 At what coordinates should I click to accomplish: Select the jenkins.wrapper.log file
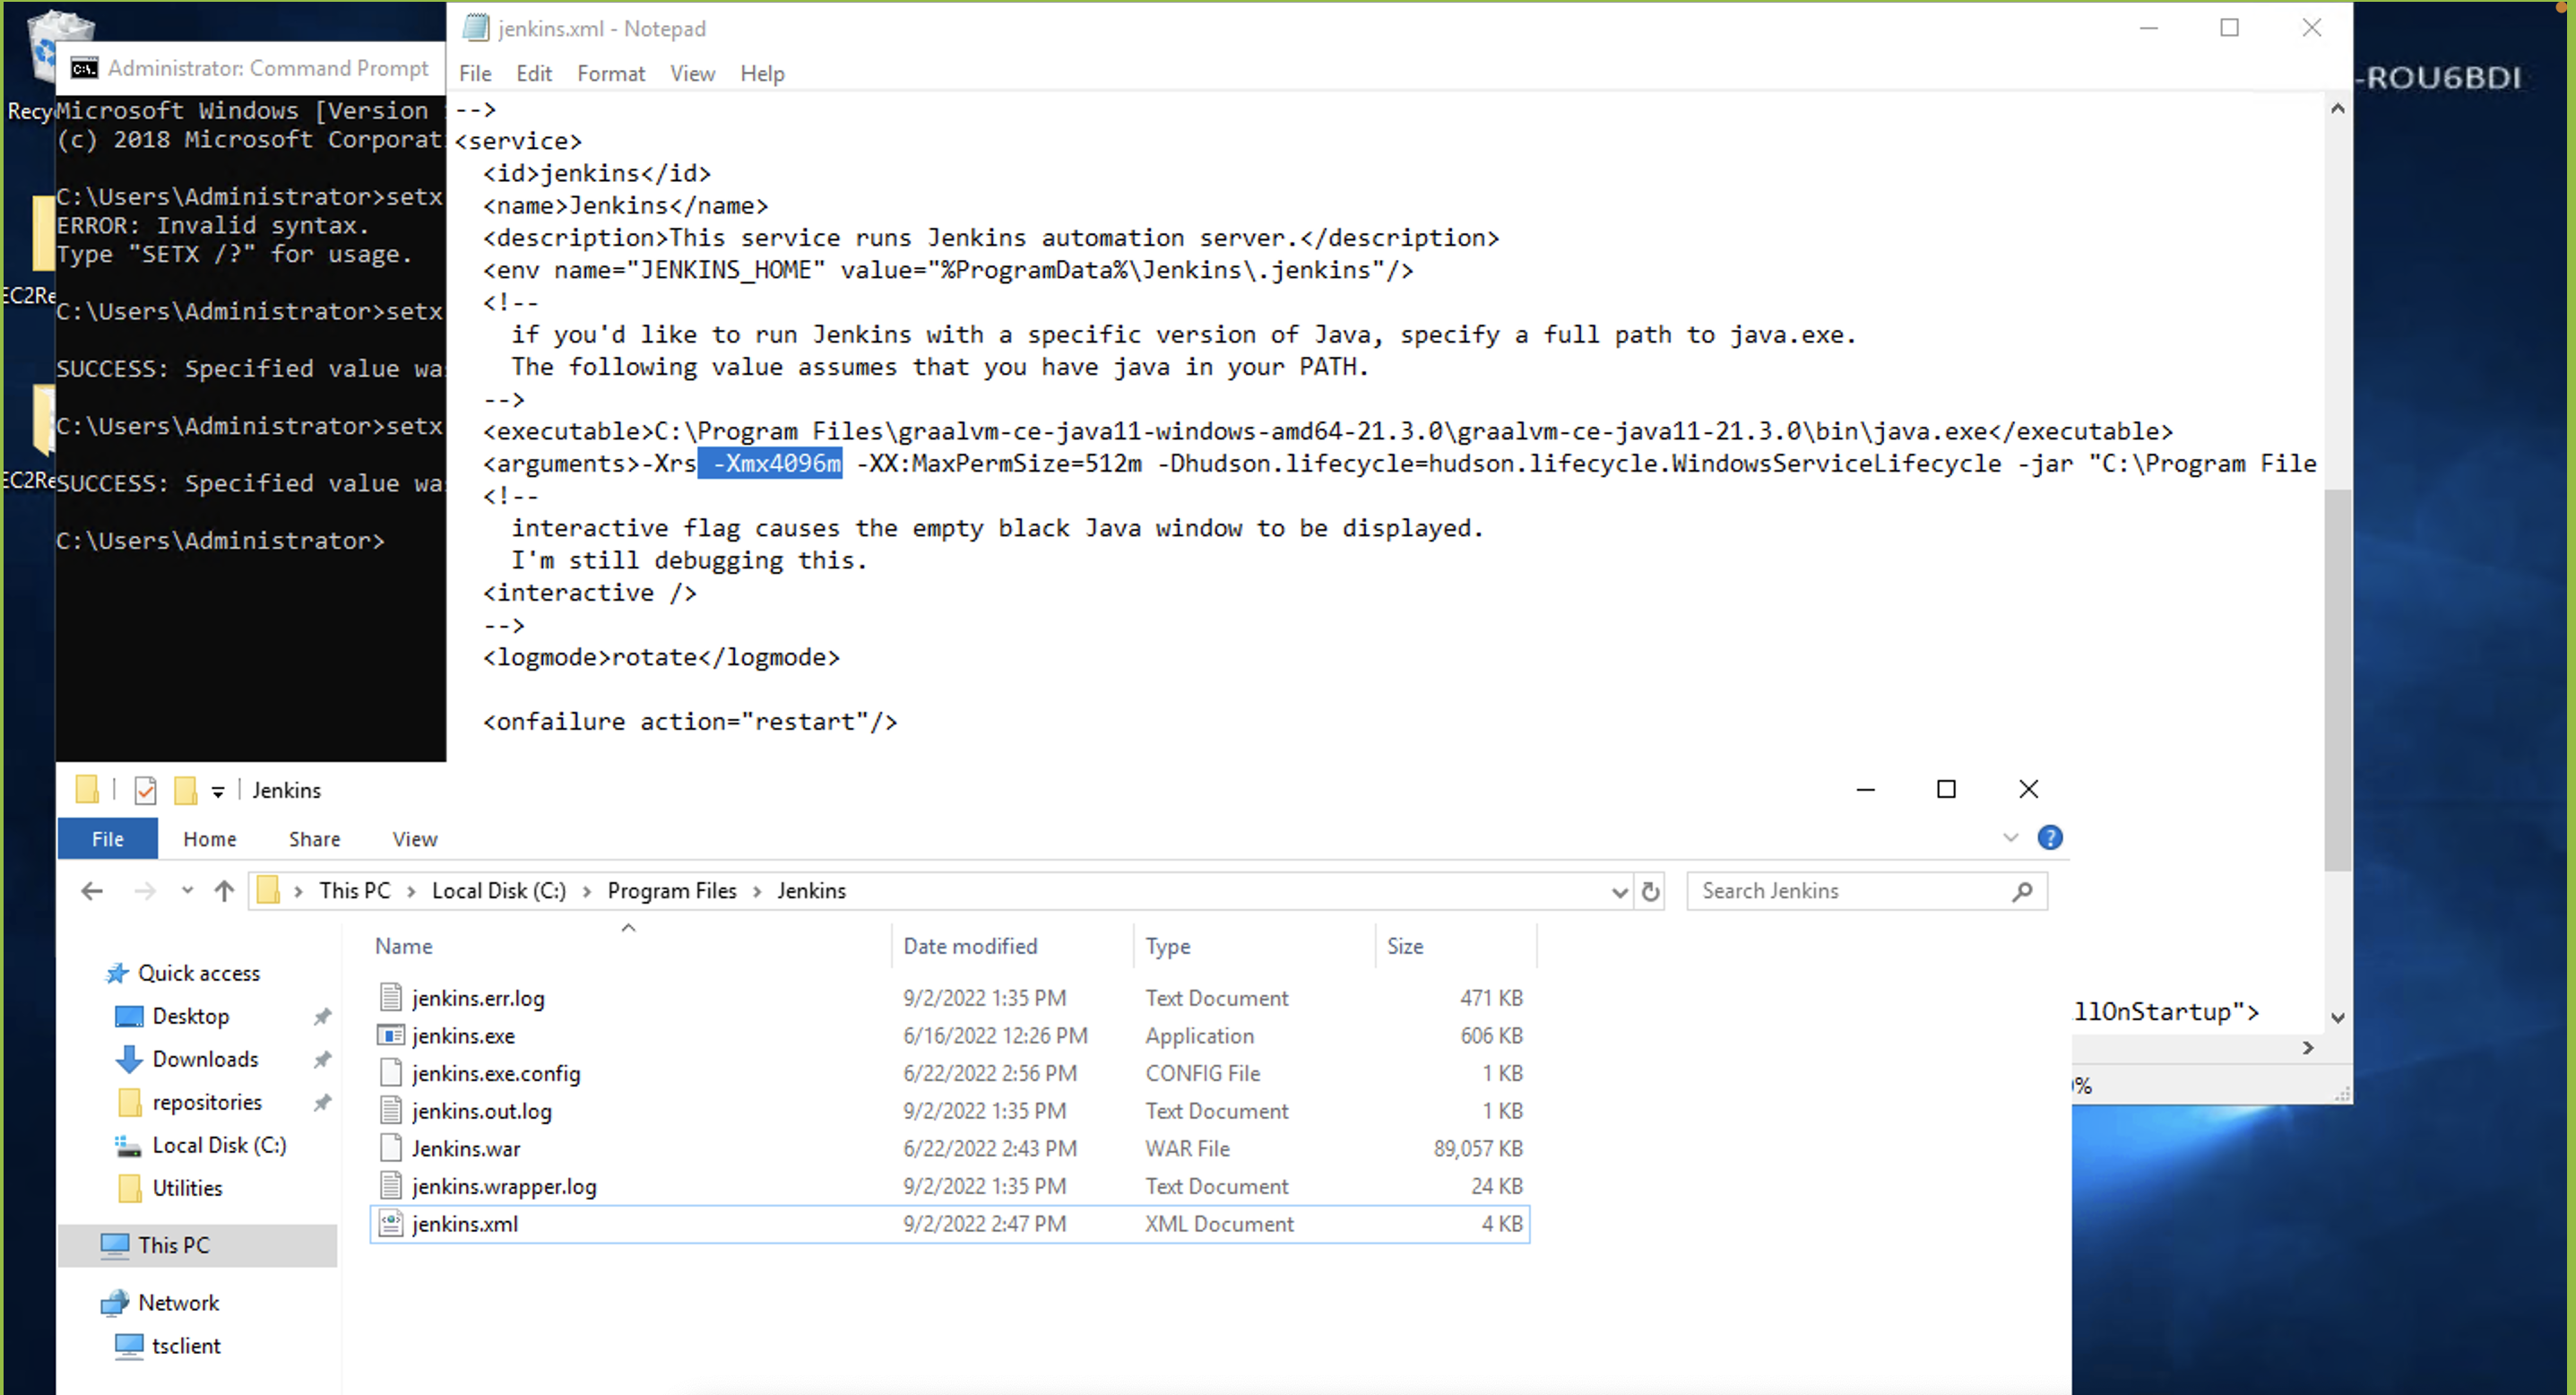tap(504, 1187)
